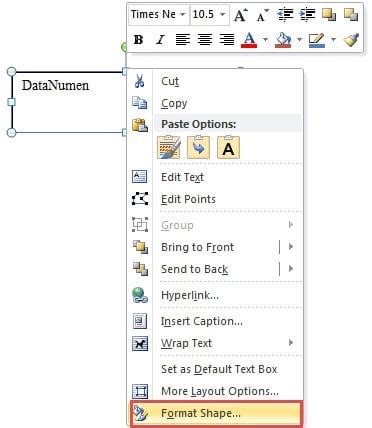The width and height of the screenshot is (372, 428).
Task: Click the Wrap Text icon
Action: [140, 343]
